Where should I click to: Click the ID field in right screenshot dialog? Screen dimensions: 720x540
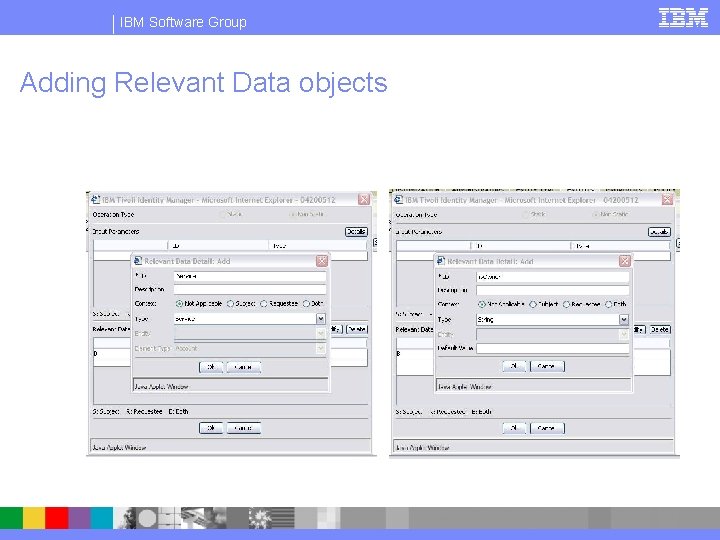coord(553,276)
